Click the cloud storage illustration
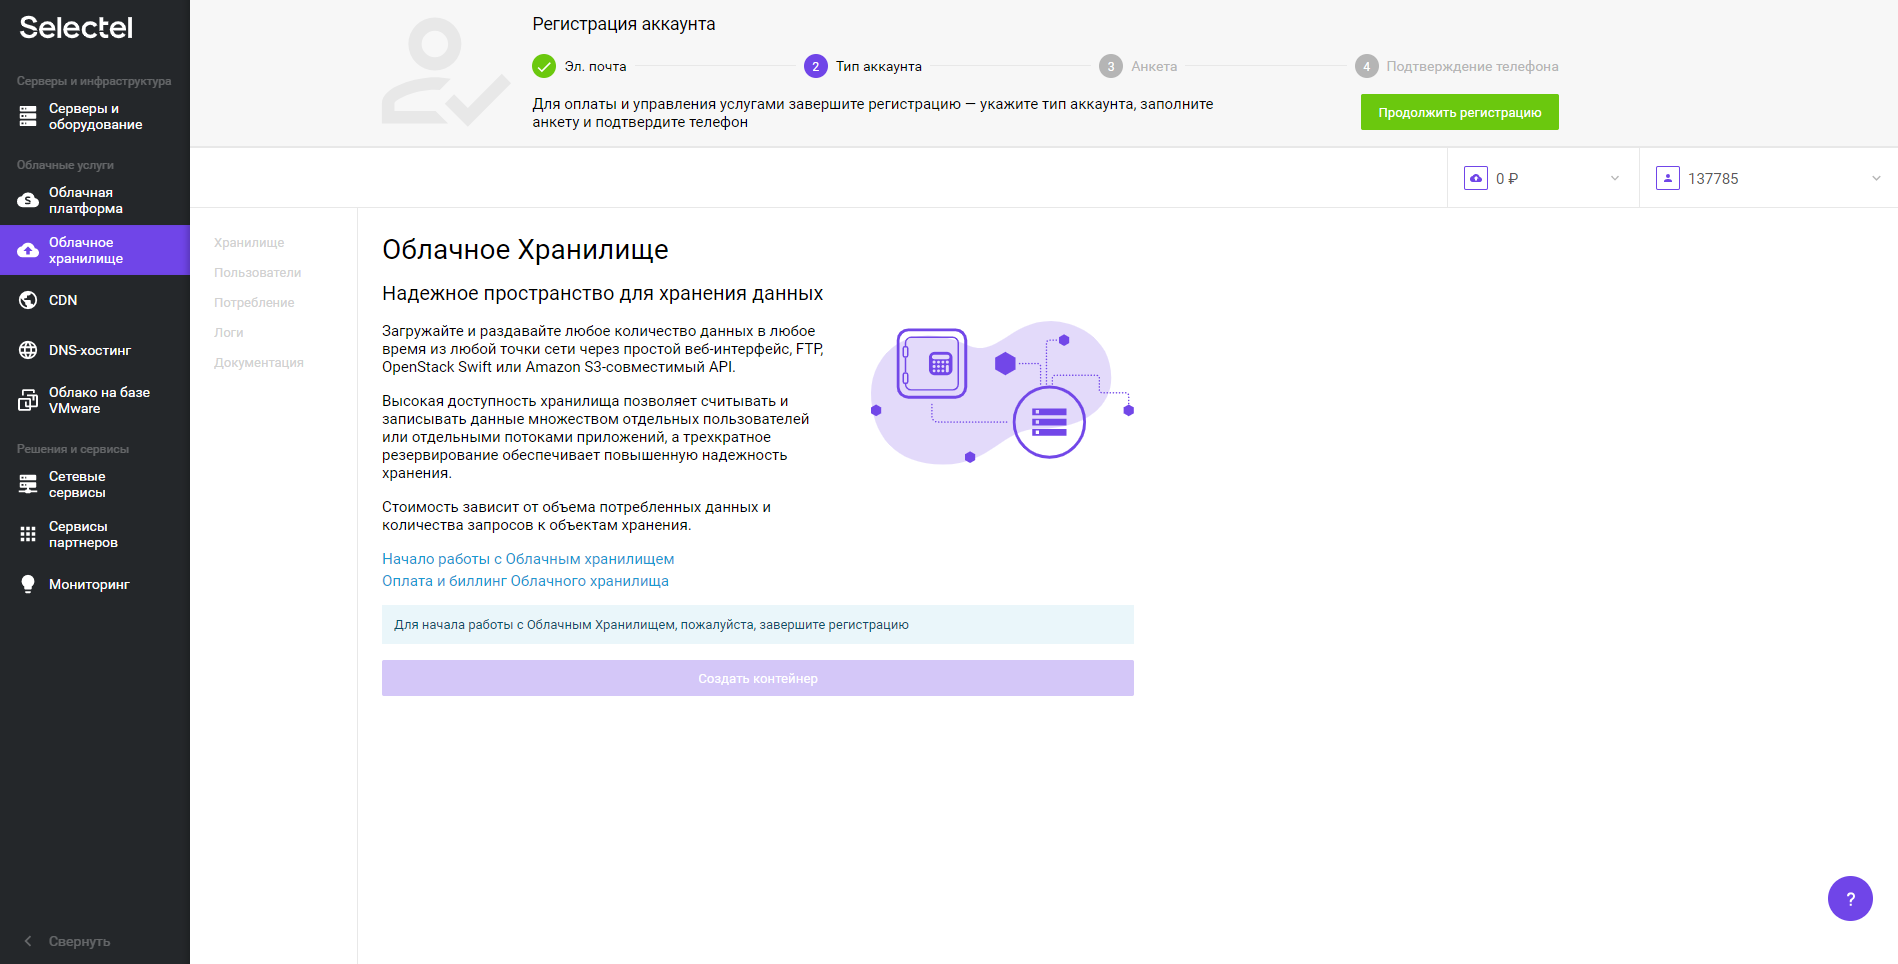Viewport: 1898px width, 964px height. (x=1002, y=393)
